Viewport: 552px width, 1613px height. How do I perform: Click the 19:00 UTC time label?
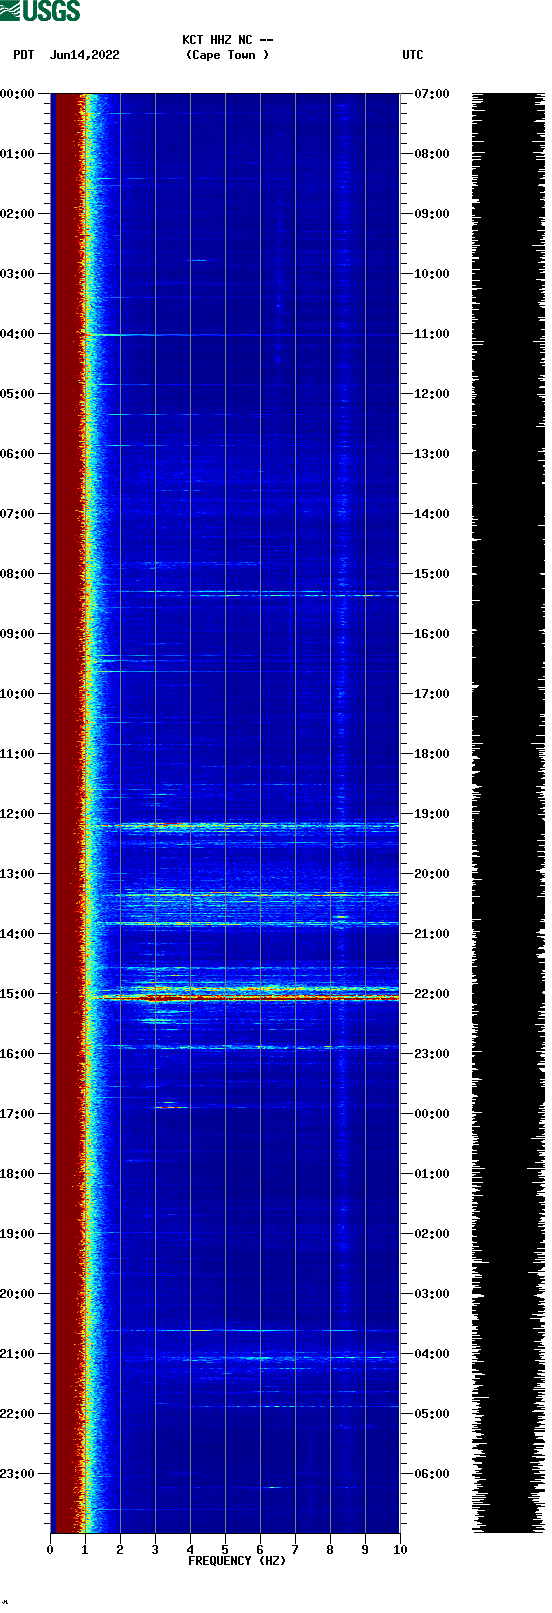(x=432, y=814)
